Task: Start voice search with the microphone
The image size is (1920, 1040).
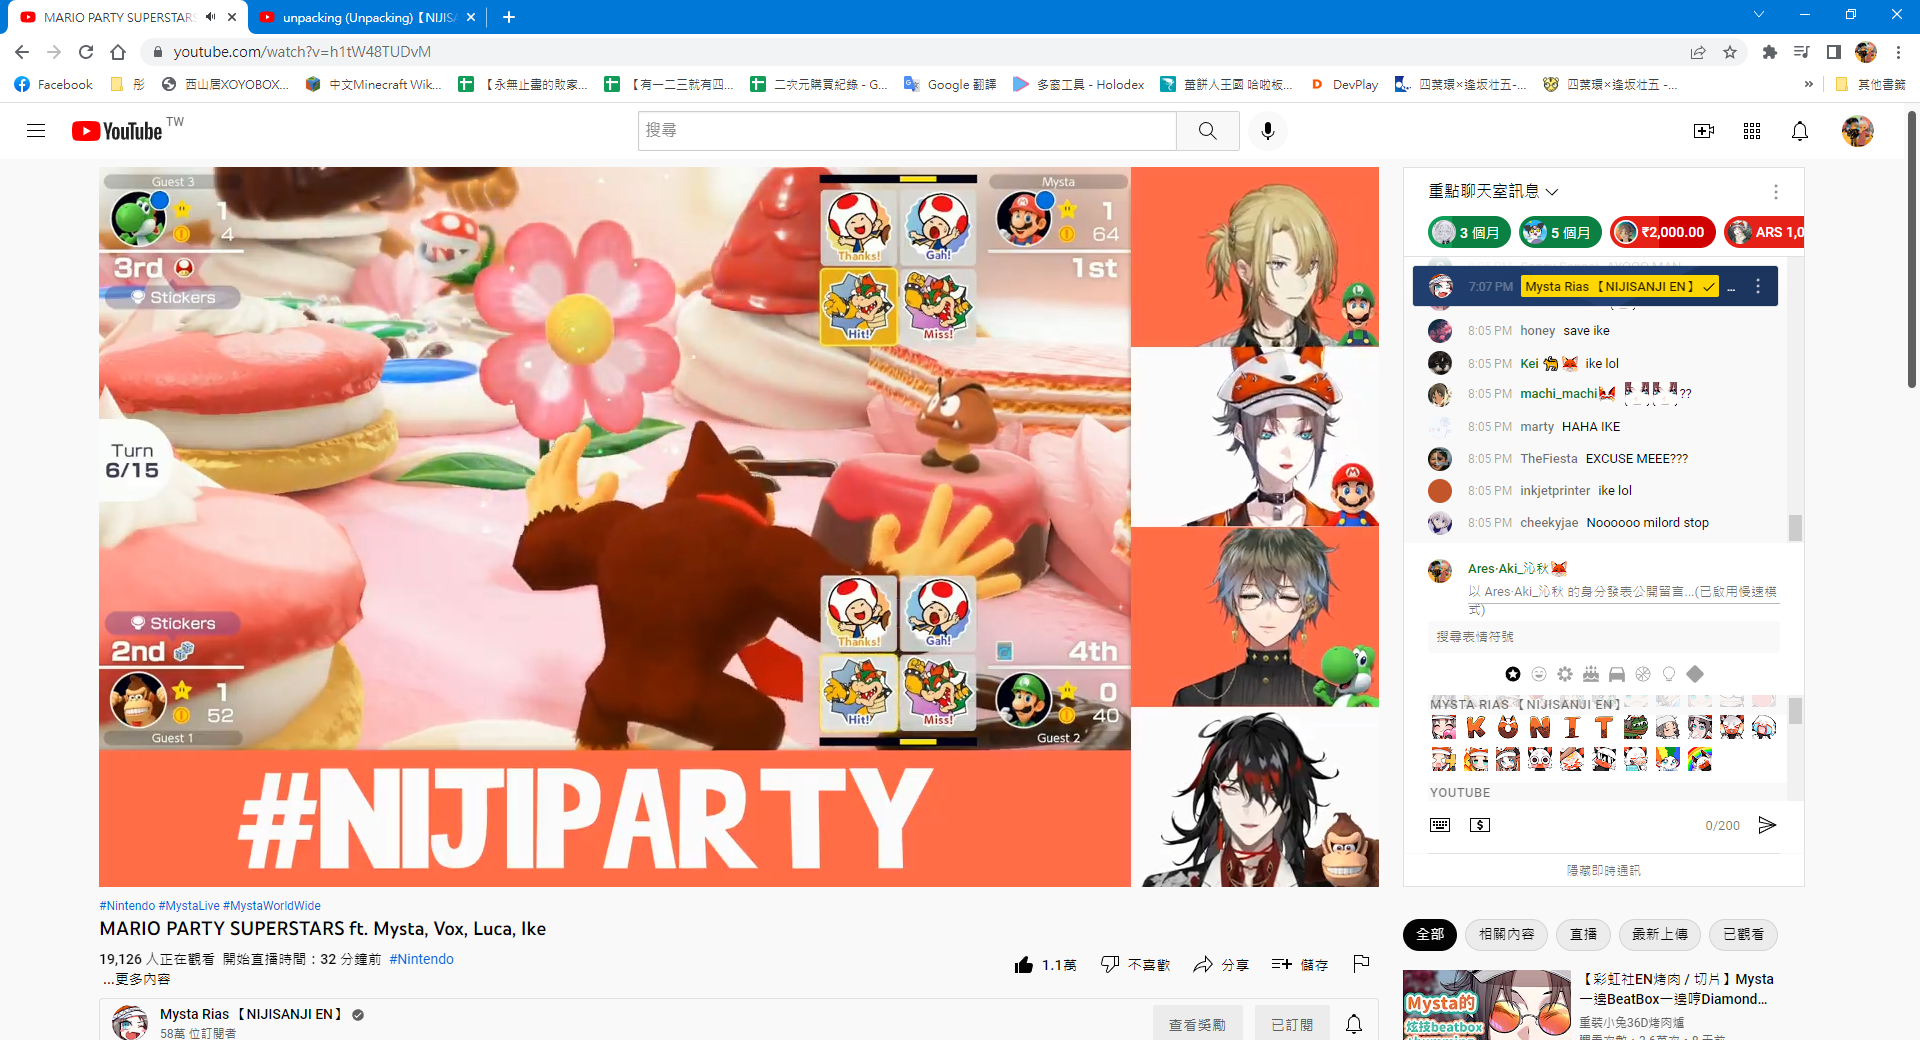Action: pyautogui.click(x=1268, y=131)
